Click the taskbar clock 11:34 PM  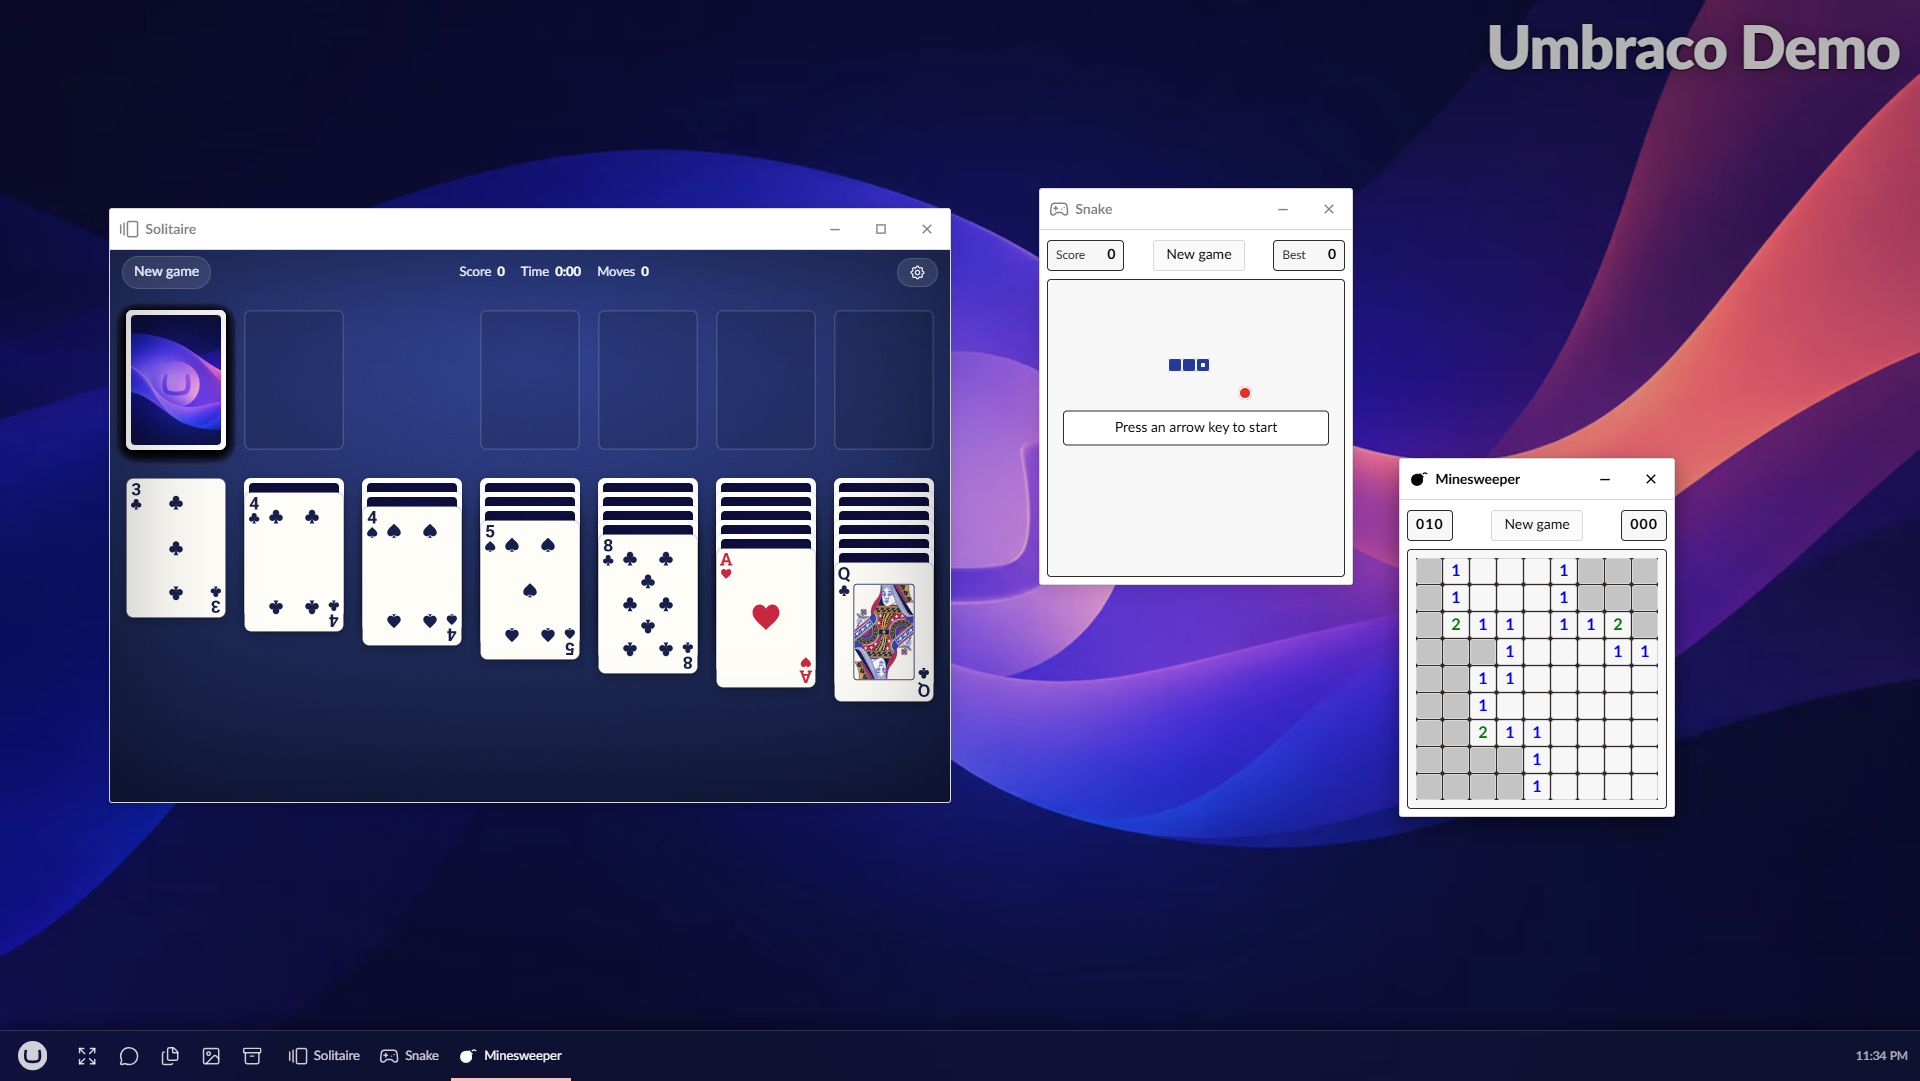click(1882, 1056)
